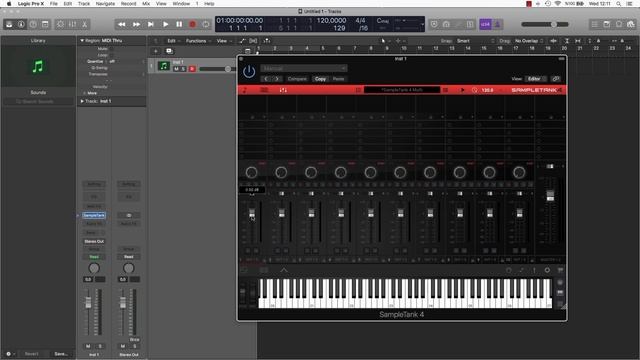Click the SampleTank 4 Multi preset name field

point(402,90)
